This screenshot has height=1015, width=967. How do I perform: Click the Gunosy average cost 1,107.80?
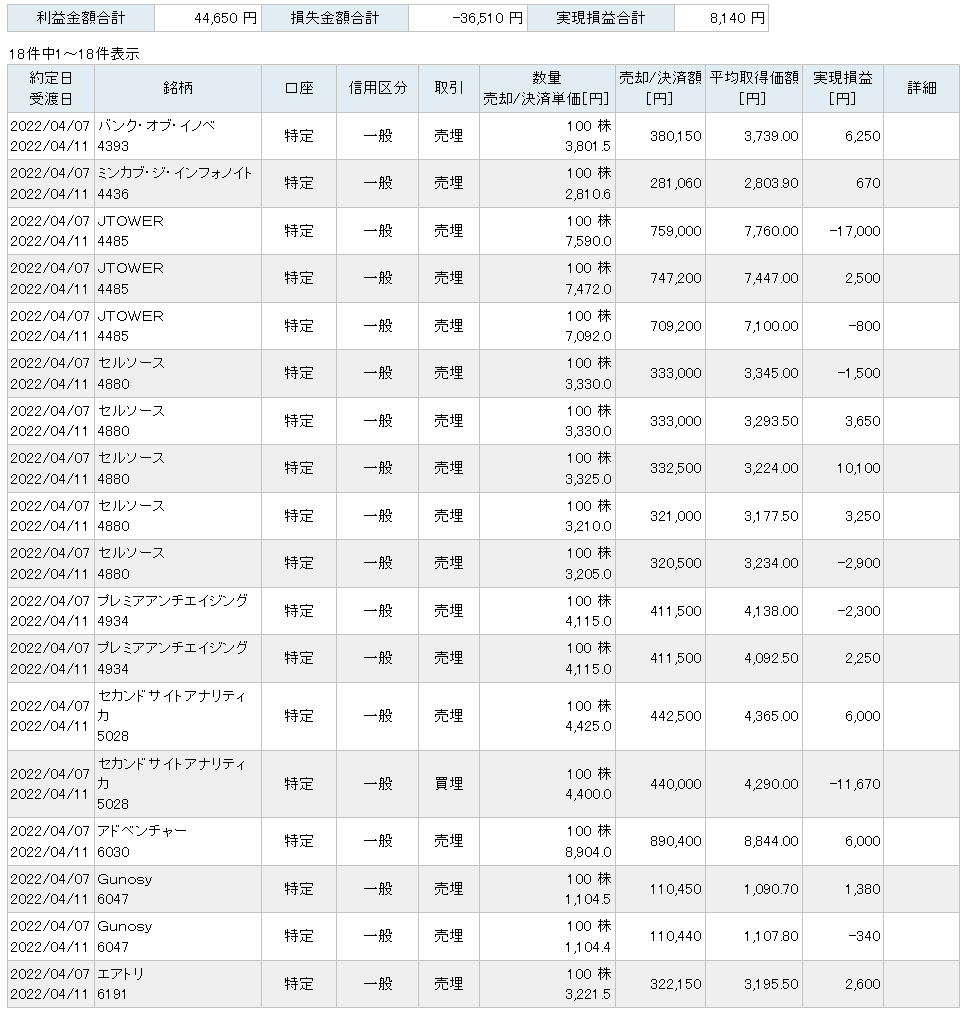click(771, 936)
